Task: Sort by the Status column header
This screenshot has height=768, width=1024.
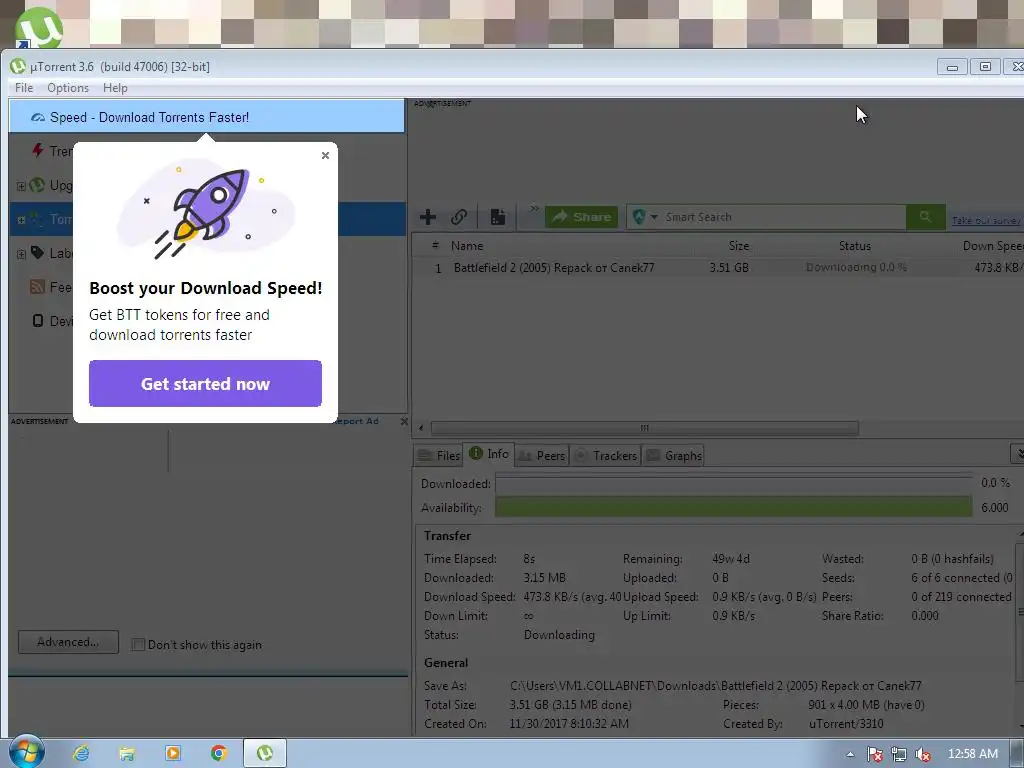Action: click(x=854, y=246)
